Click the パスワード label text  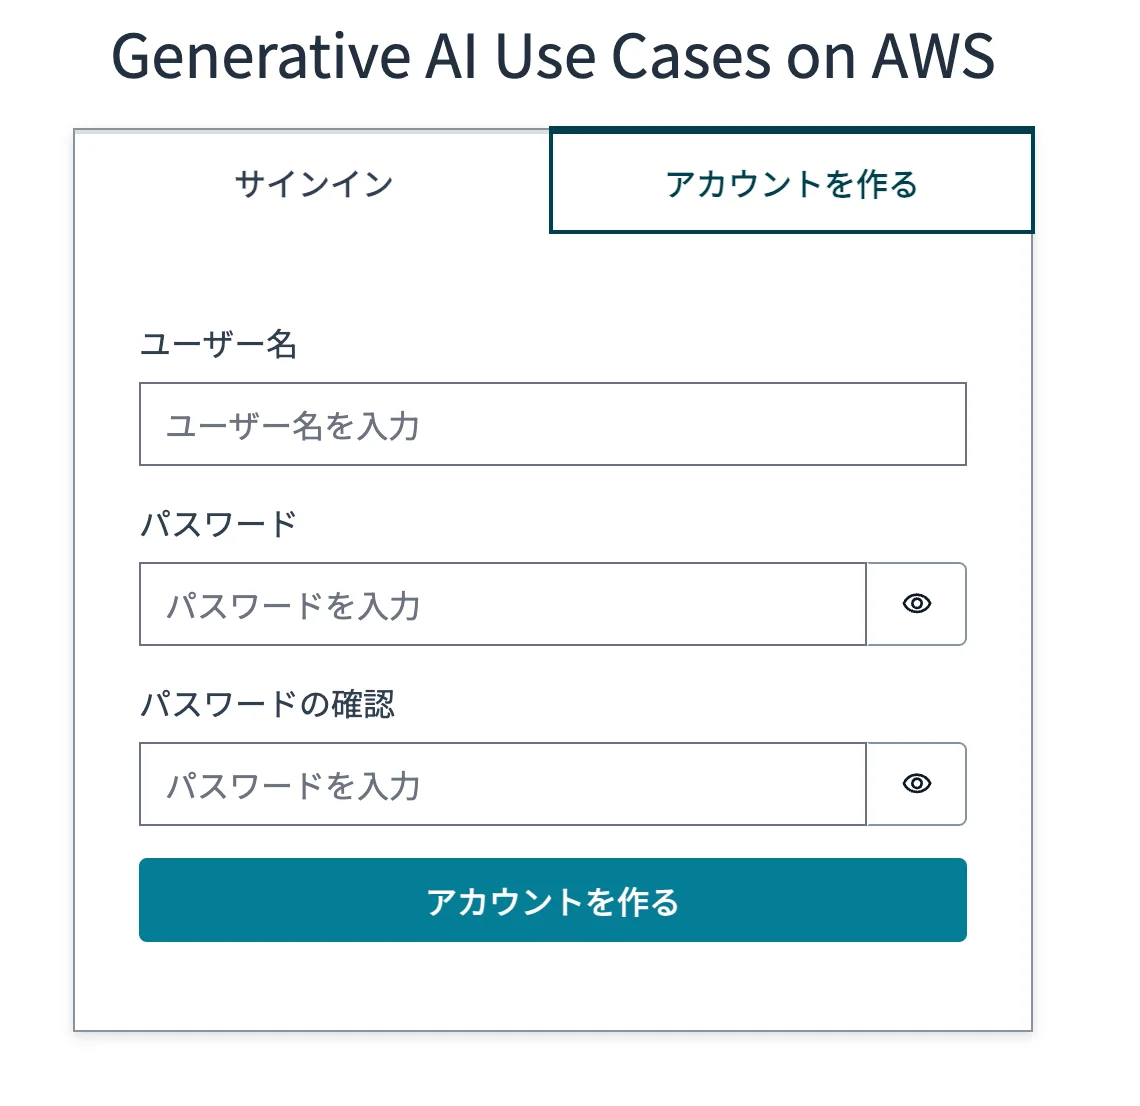pos(218,524)
